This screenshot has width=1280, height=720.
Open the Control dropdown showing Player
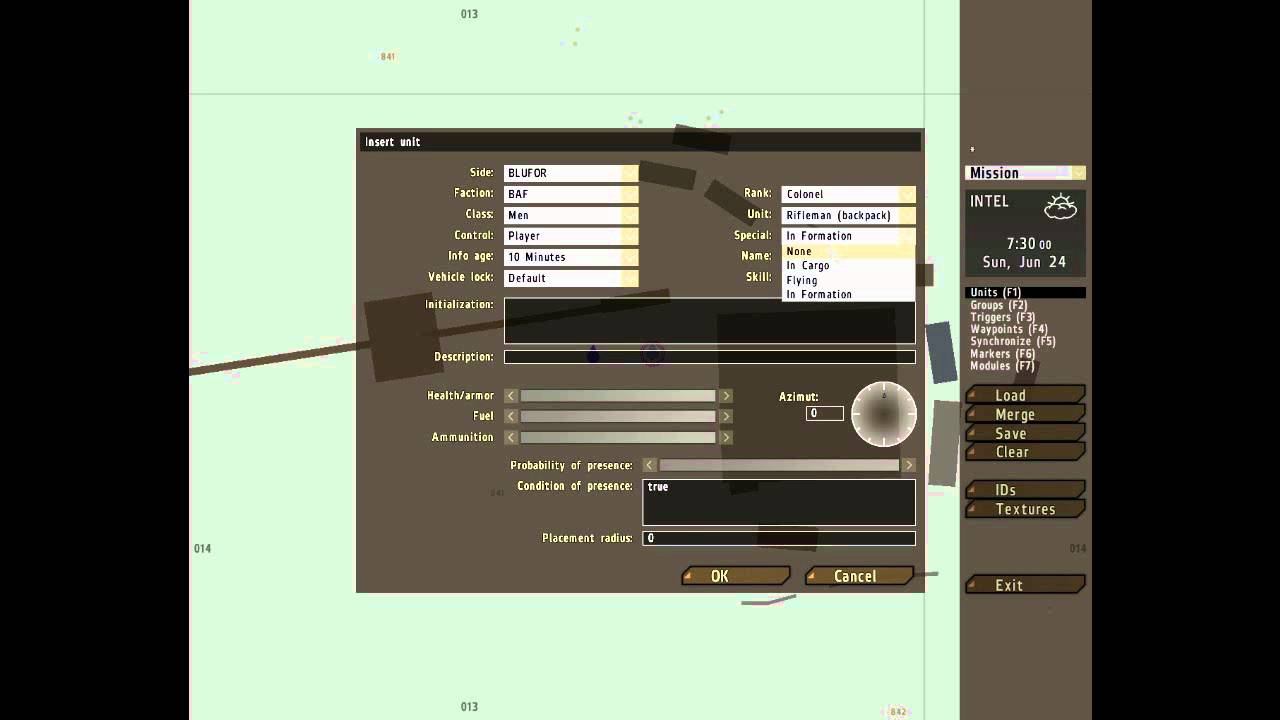point(571,236)
